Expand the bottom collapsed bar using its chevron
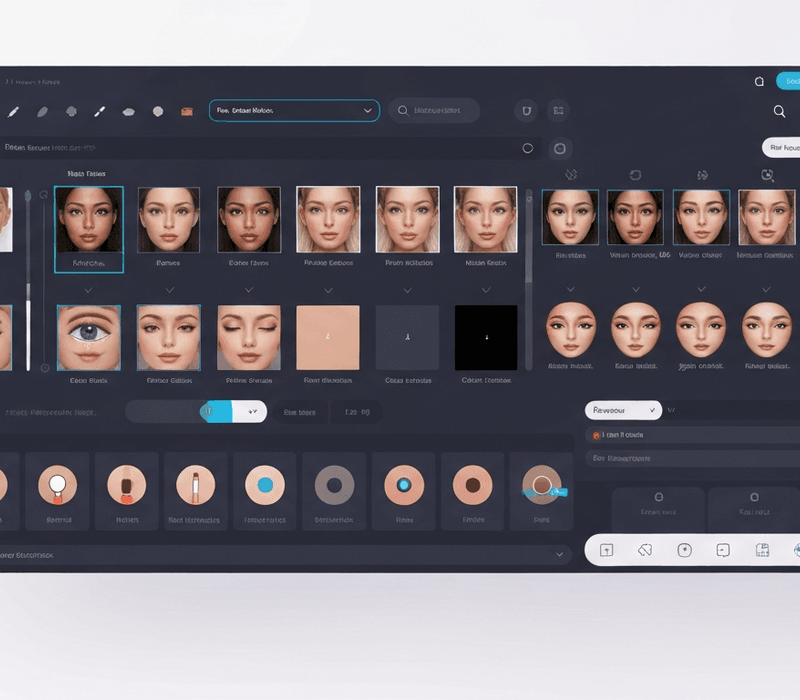 (560, 555)
